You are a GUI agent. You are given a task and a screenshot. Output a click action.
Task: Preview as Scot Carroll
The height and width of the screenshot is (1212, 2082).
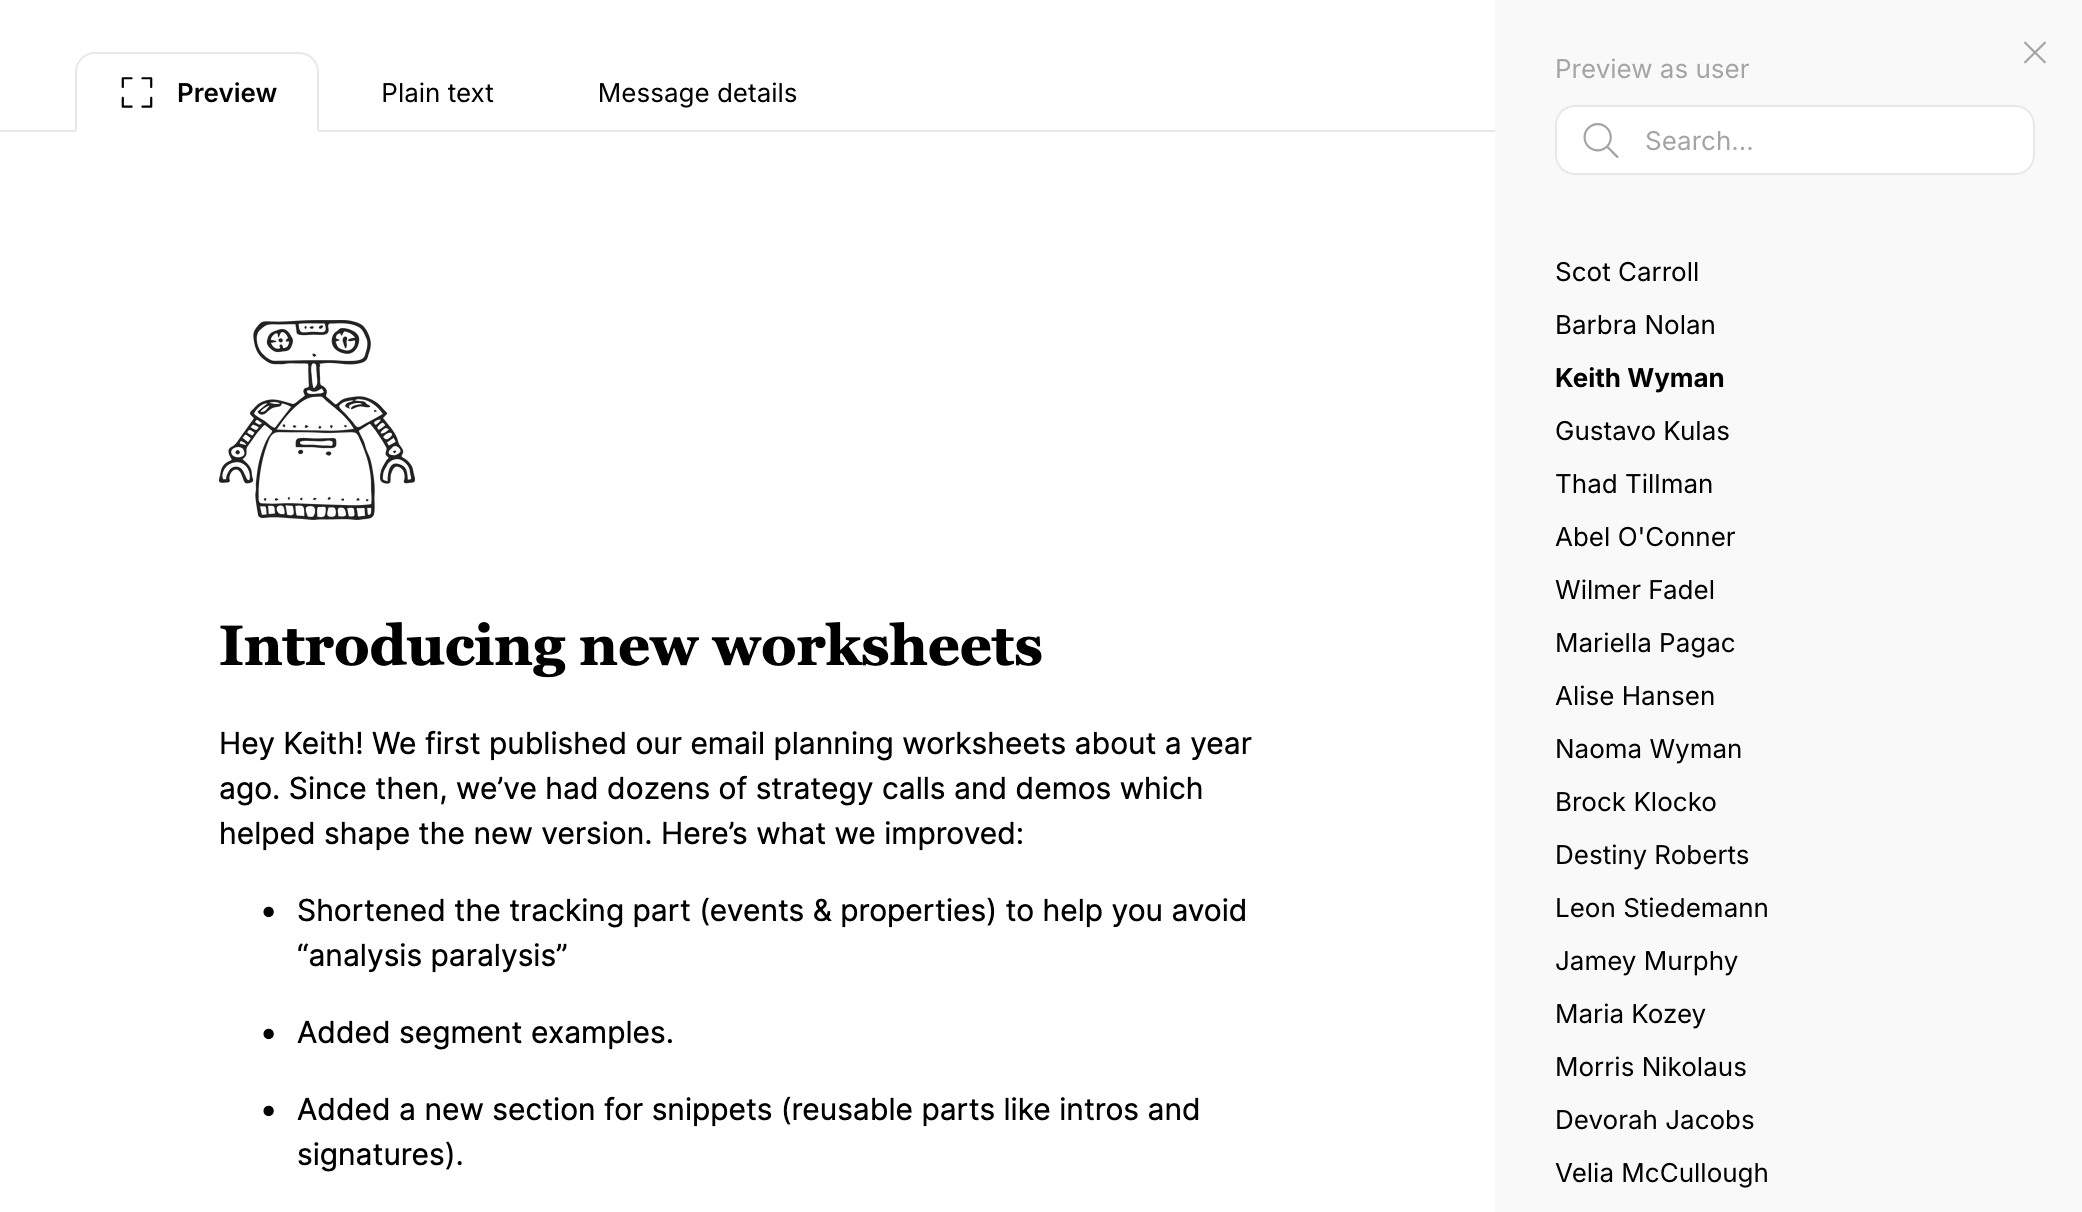[1626, 272]
